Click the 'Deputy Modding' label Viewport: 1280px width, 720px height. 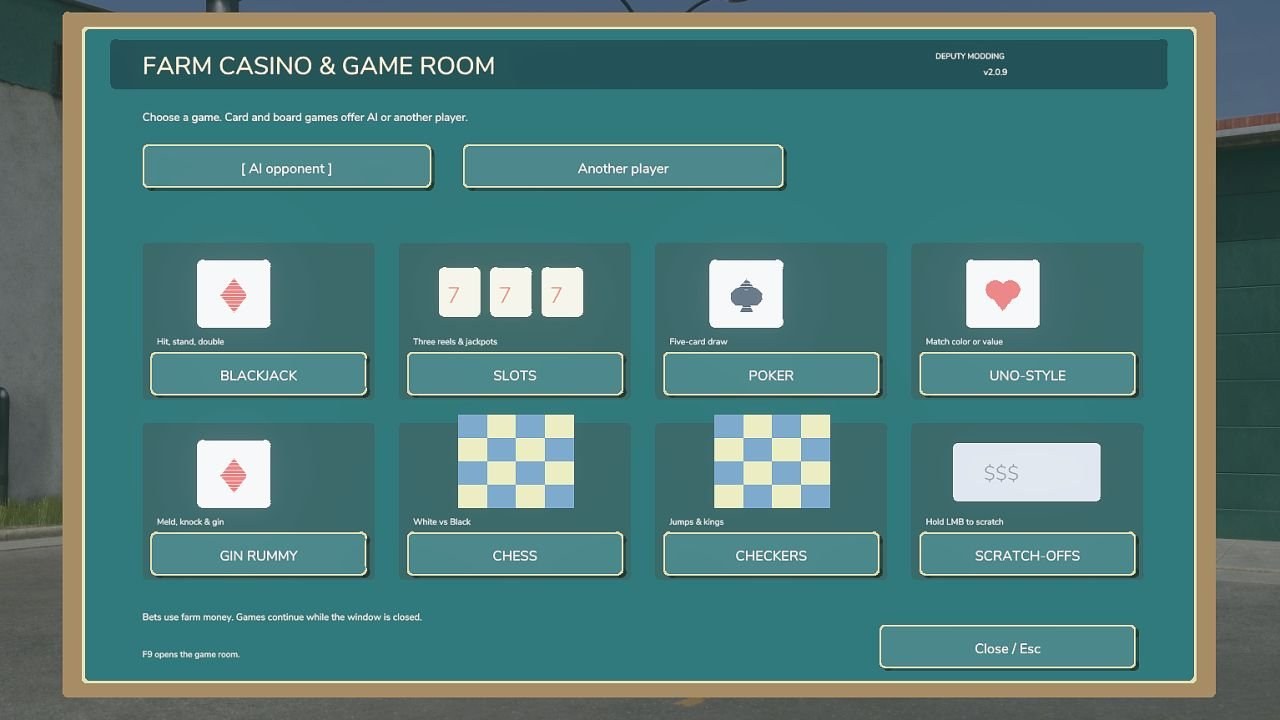point(970,56)
